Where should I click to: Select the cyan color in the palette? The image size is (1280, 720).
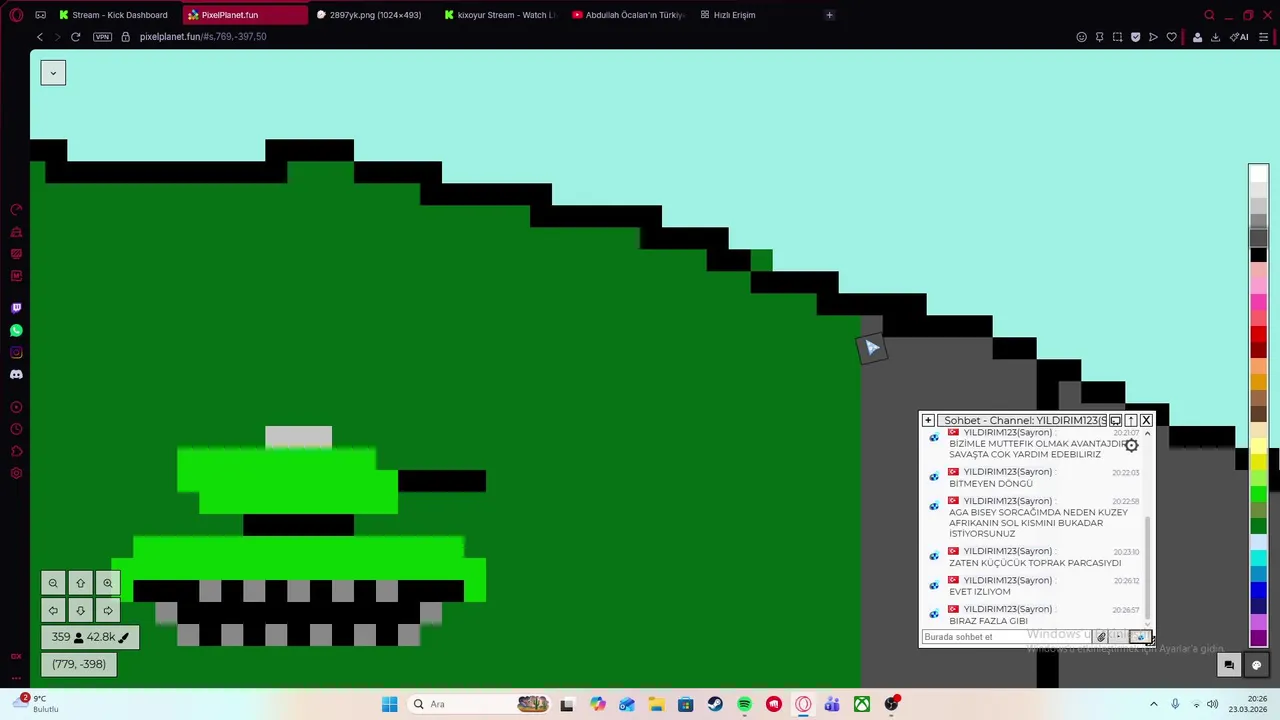(1258, 558)
